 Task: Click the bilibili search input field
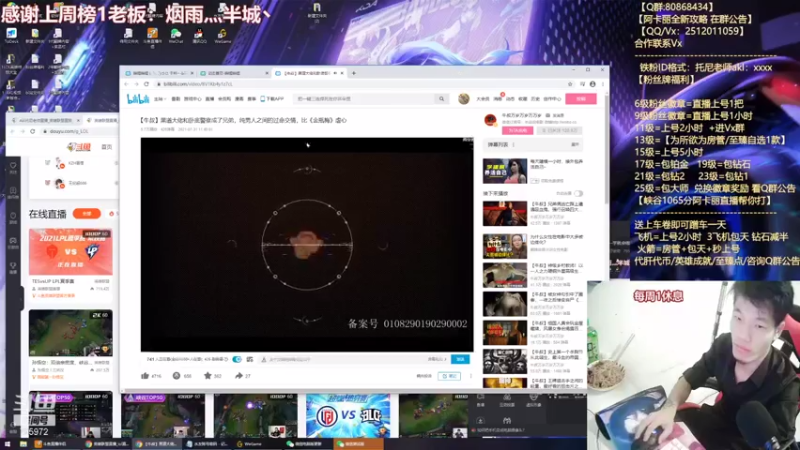pyautogui.click(x=364, y=99)
